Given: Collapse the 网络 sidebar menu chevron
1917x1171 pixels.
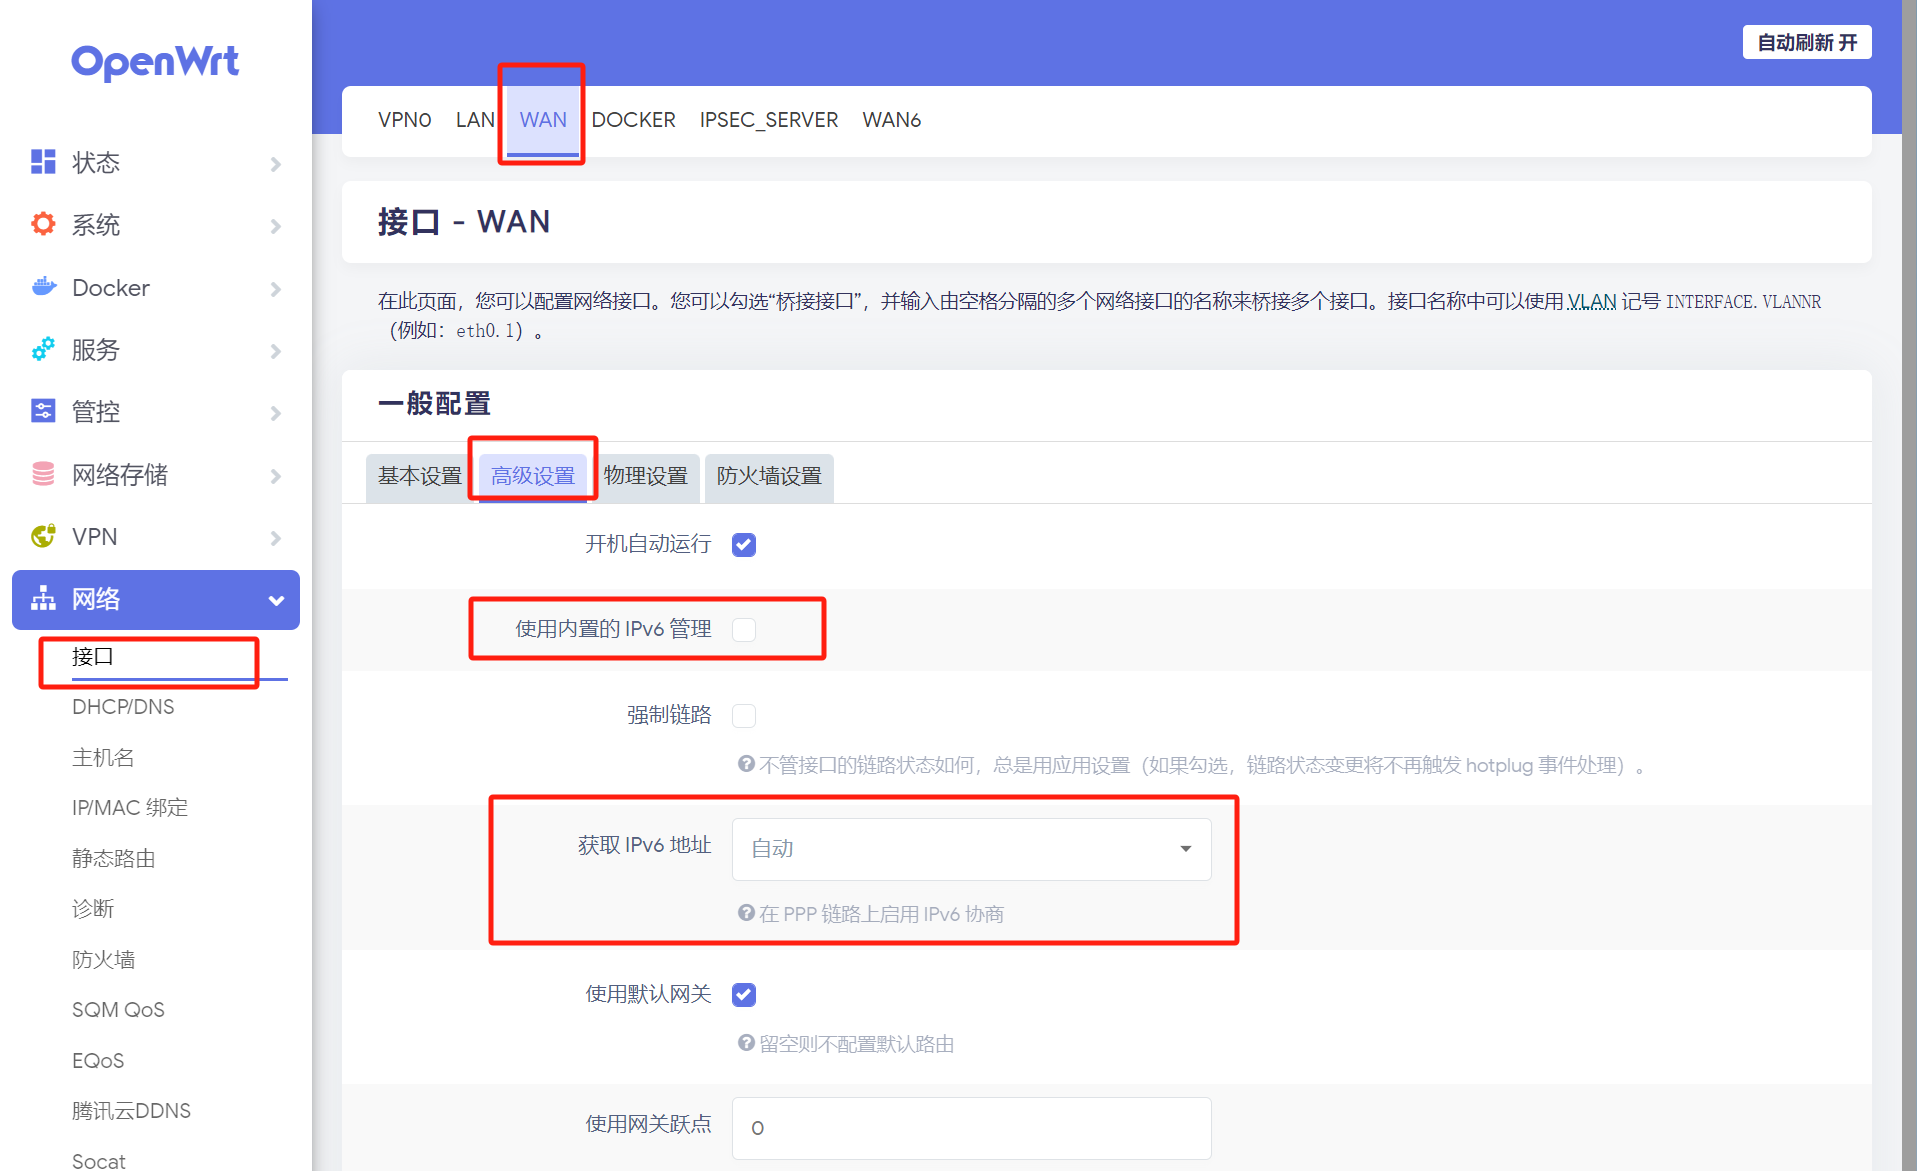Looking at the screenshot, I should [x=276, y=600].
